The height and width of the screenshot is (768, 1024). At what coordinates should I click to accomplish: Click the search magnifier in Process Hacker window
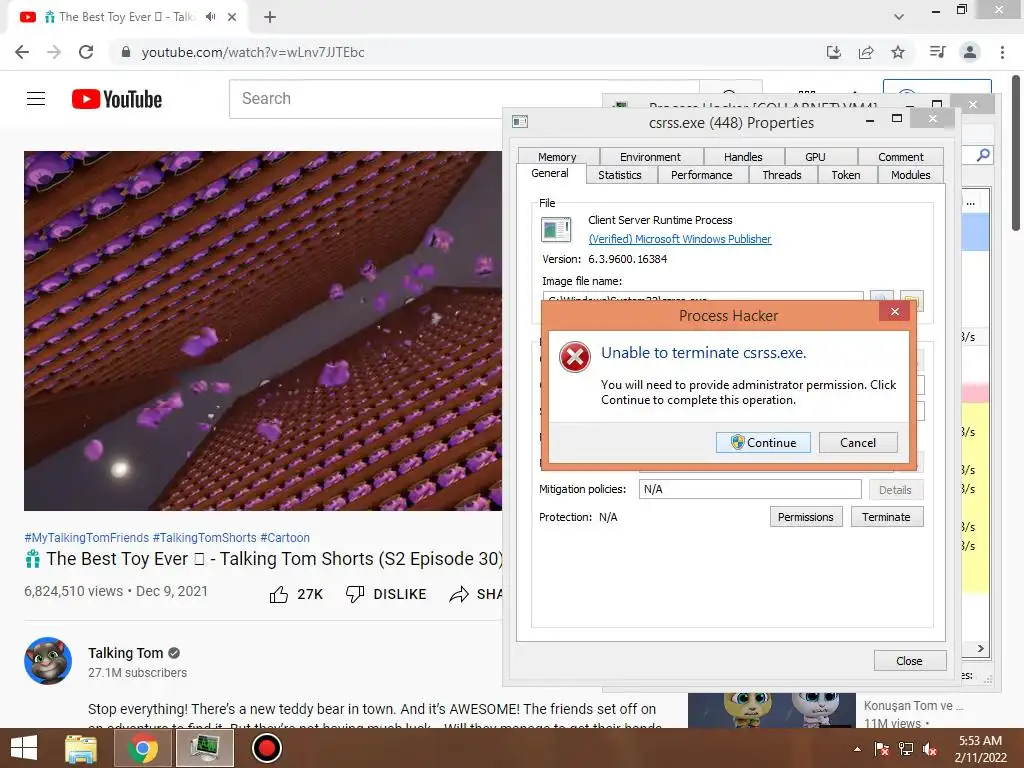coord(983,155)
